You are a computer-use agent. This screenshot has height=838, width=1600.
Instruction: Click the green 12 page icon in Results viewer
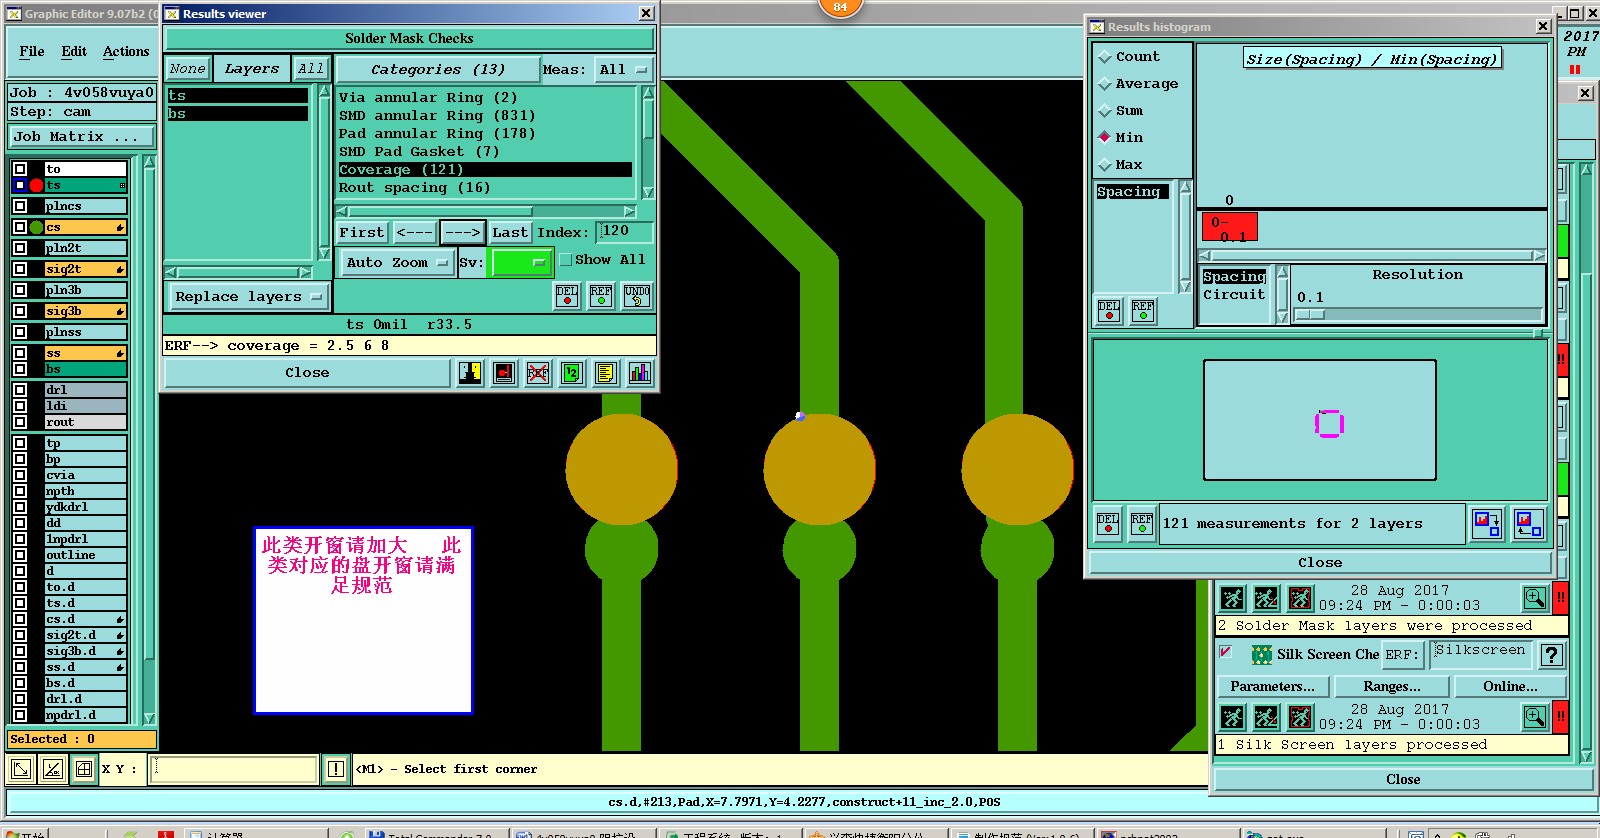click(572, 373)
